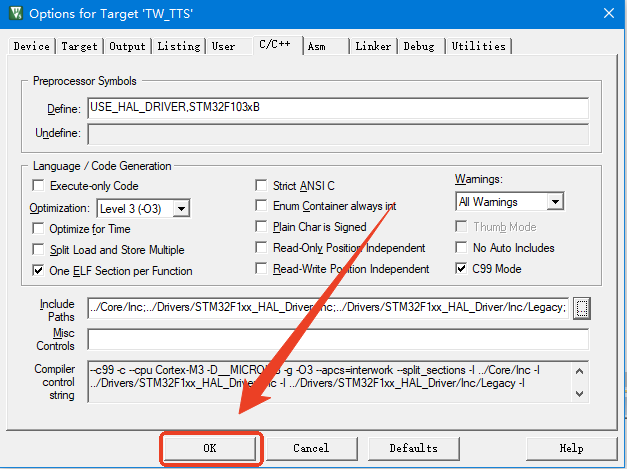This screenshot has width=627, height=469.
Task: Toggle the Optimize for Time checkbox
Action: click(x=38, y=229)
